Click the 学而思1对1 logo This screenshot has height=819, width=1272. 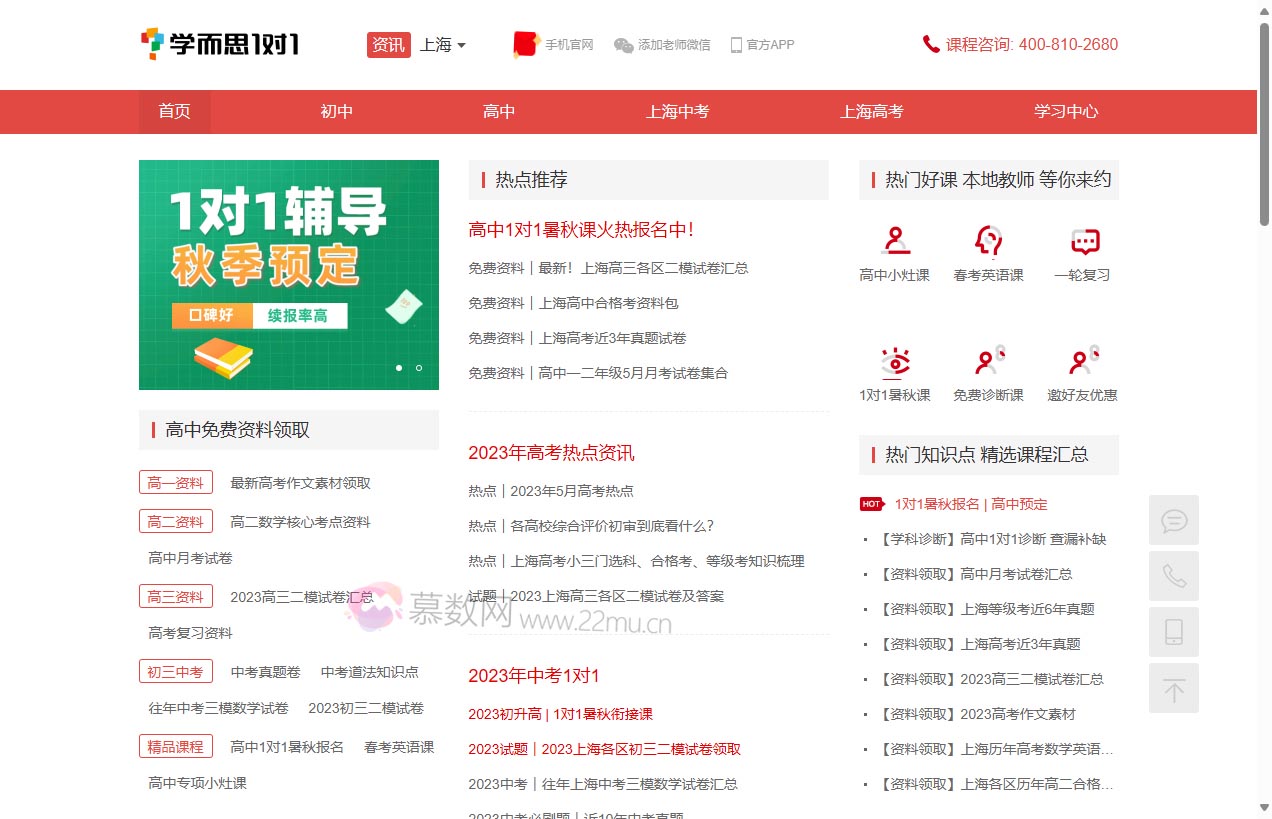[x=219, y=44]
